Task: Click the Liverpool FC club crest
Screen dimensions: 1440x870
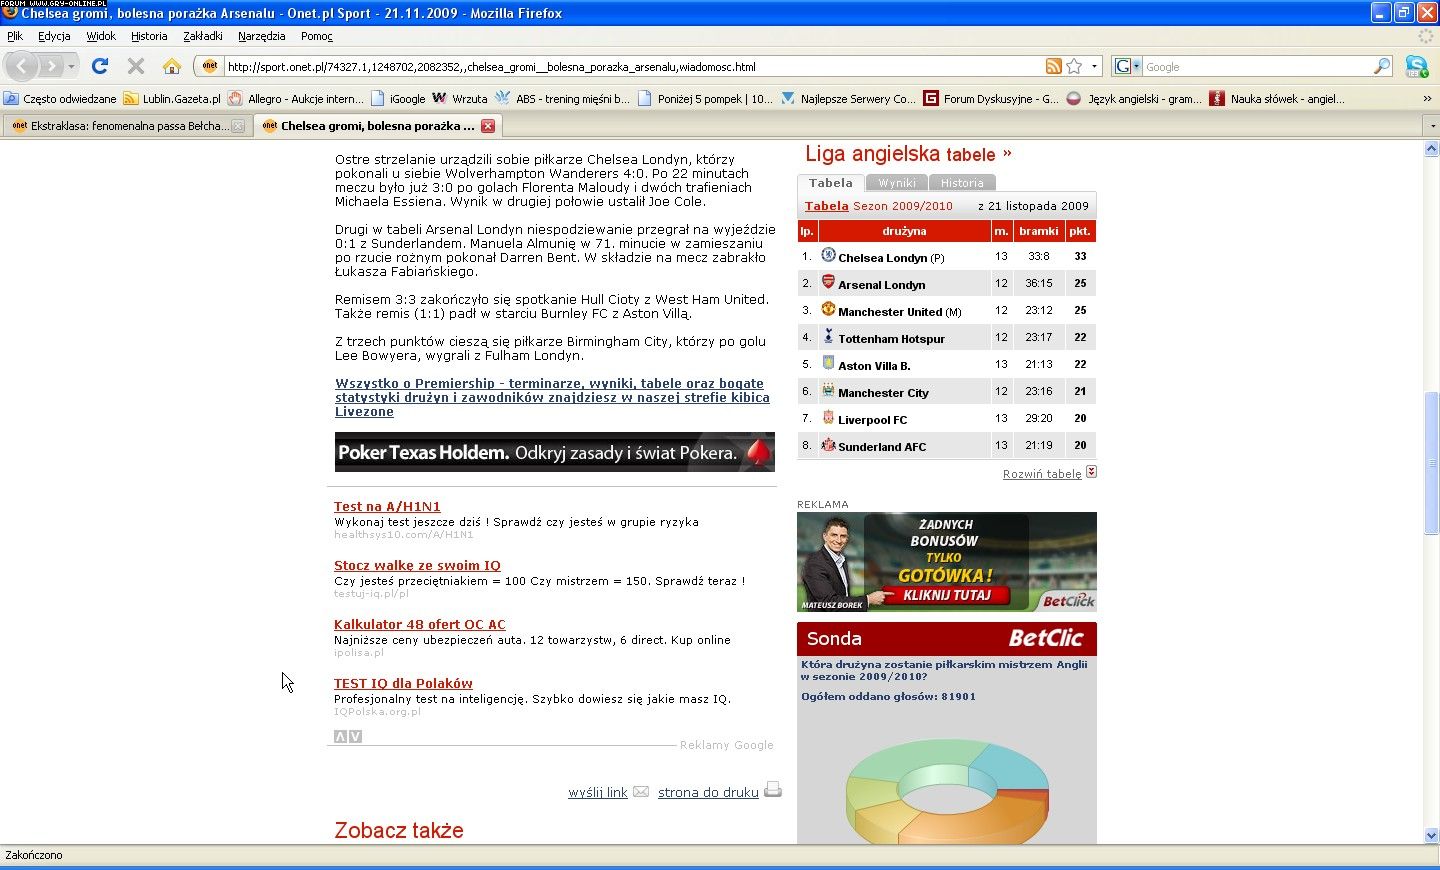Action: (x=828, y=417)
